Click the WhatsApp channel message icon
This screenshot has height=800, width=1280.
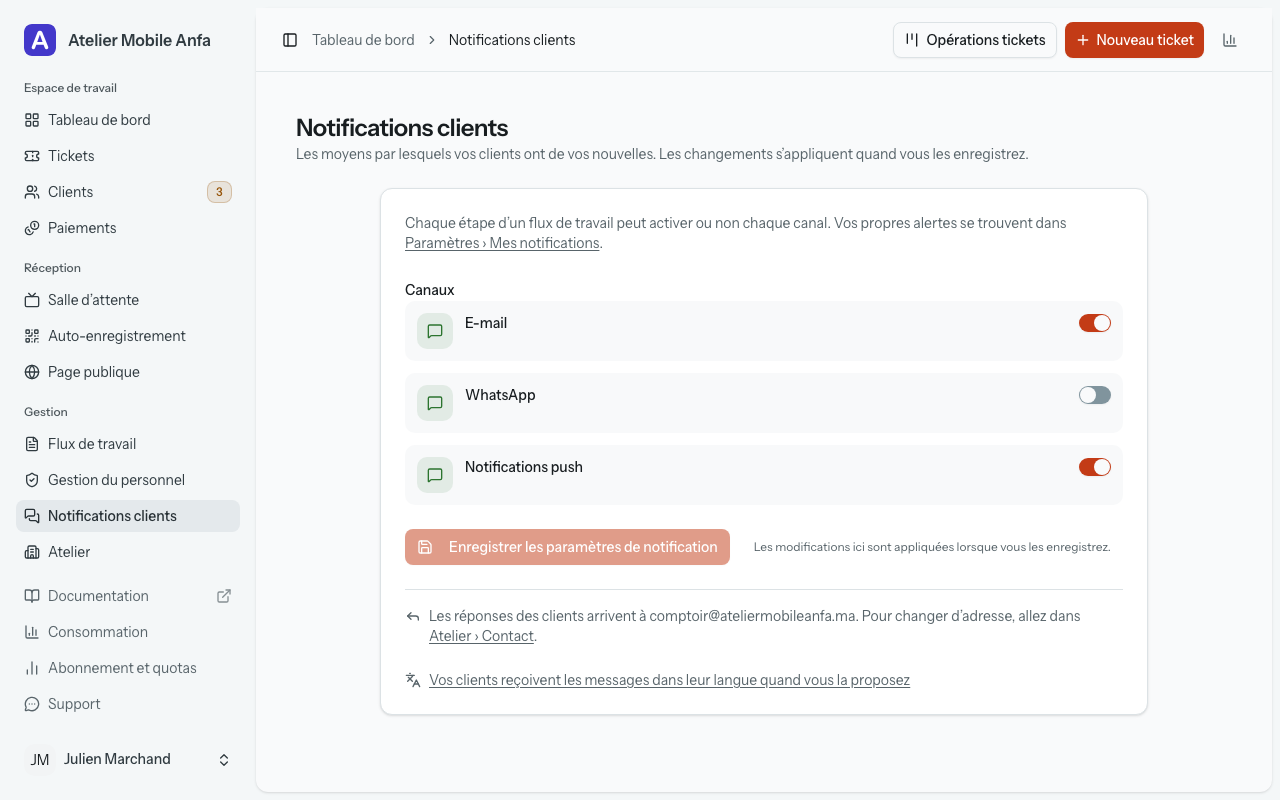click(435, 403)
